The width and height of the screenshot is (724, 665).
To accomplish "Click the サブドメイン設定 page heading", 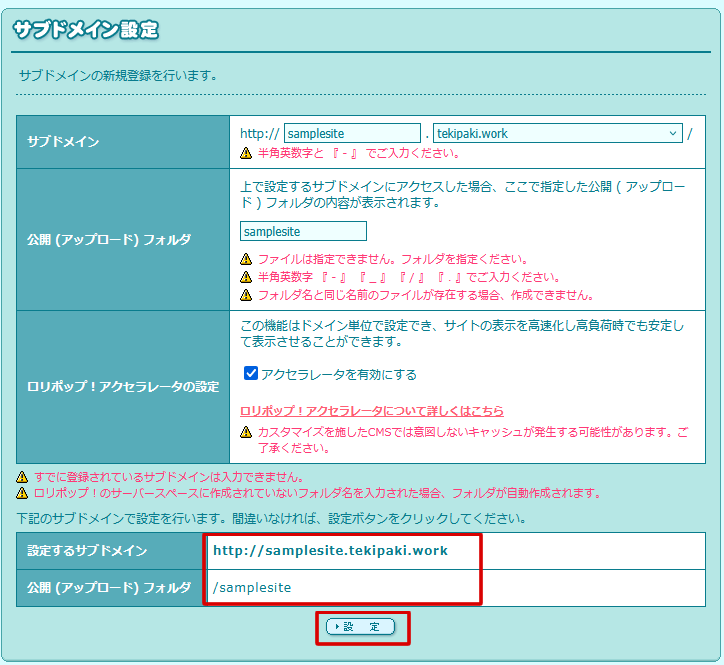I will point(86,30).
